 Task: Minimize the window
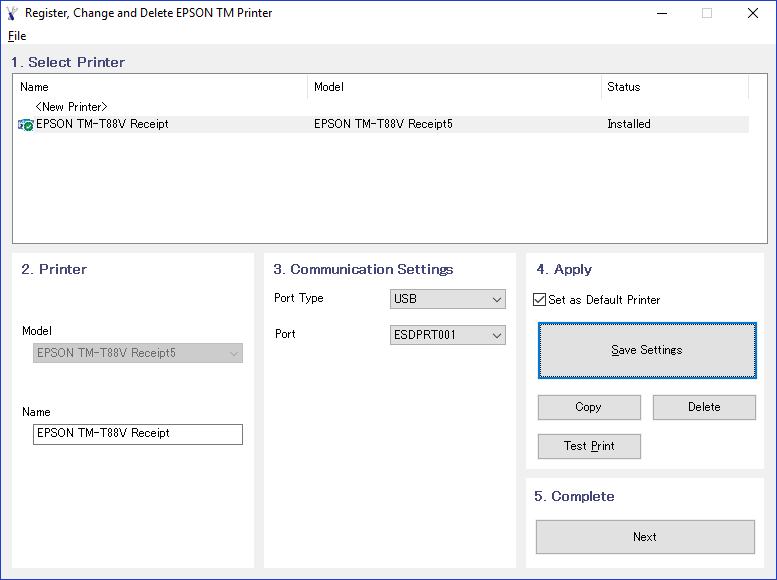click(662, 13)
